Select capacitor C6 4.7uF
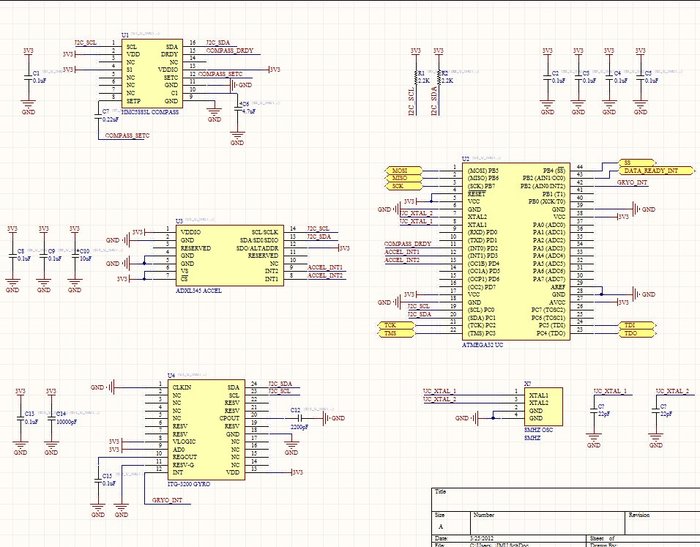Viewport: 700px width, 547px height. pyautogui.click(x=238, y=108)
